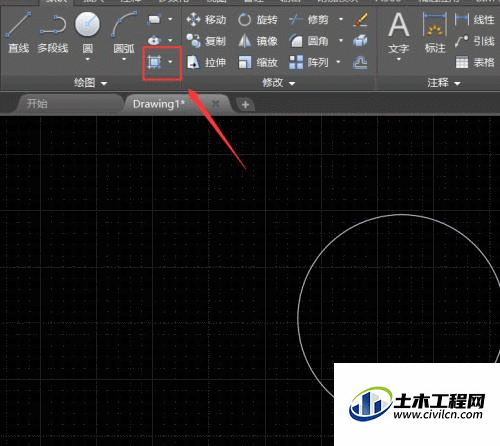This screenshot has height=446, width=500.
Task: Open the Arc tool dropdown arrow
Action: point(124,59)
